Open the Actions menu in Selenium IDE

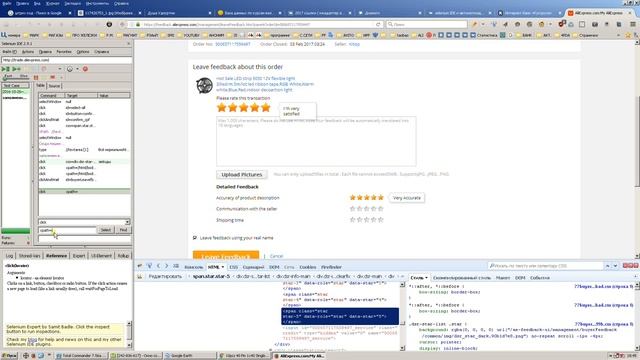pos(28,52)
